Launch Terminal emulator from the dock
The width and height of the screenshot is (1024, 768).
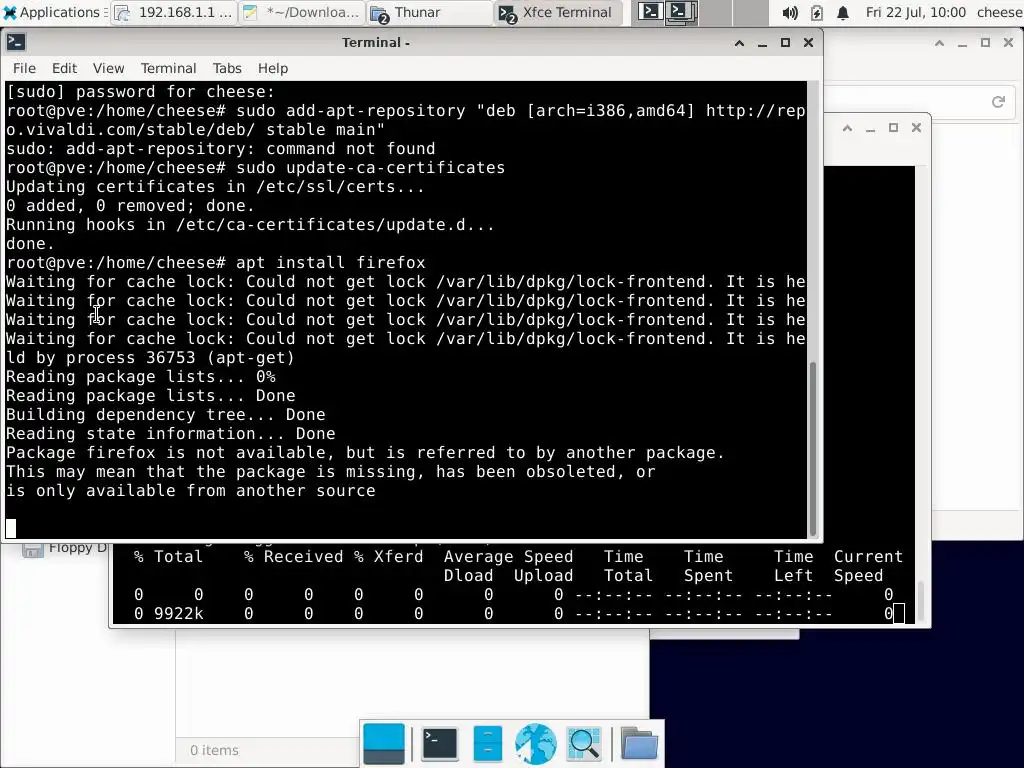coord(440,743)
